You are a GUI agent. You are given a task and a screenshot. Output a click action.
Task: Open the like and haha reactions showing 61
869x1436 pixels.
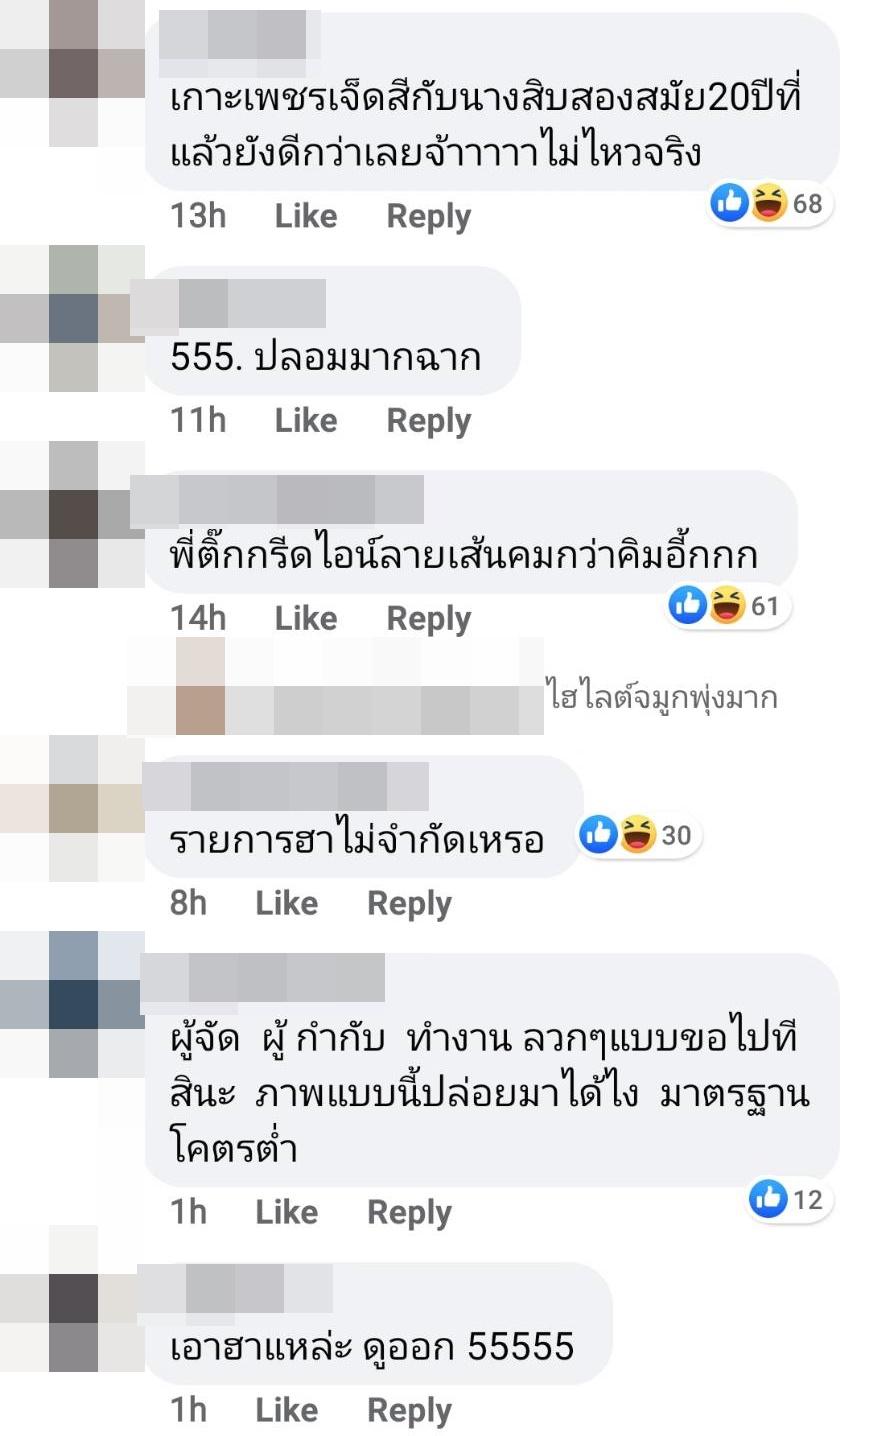point(727,606)
